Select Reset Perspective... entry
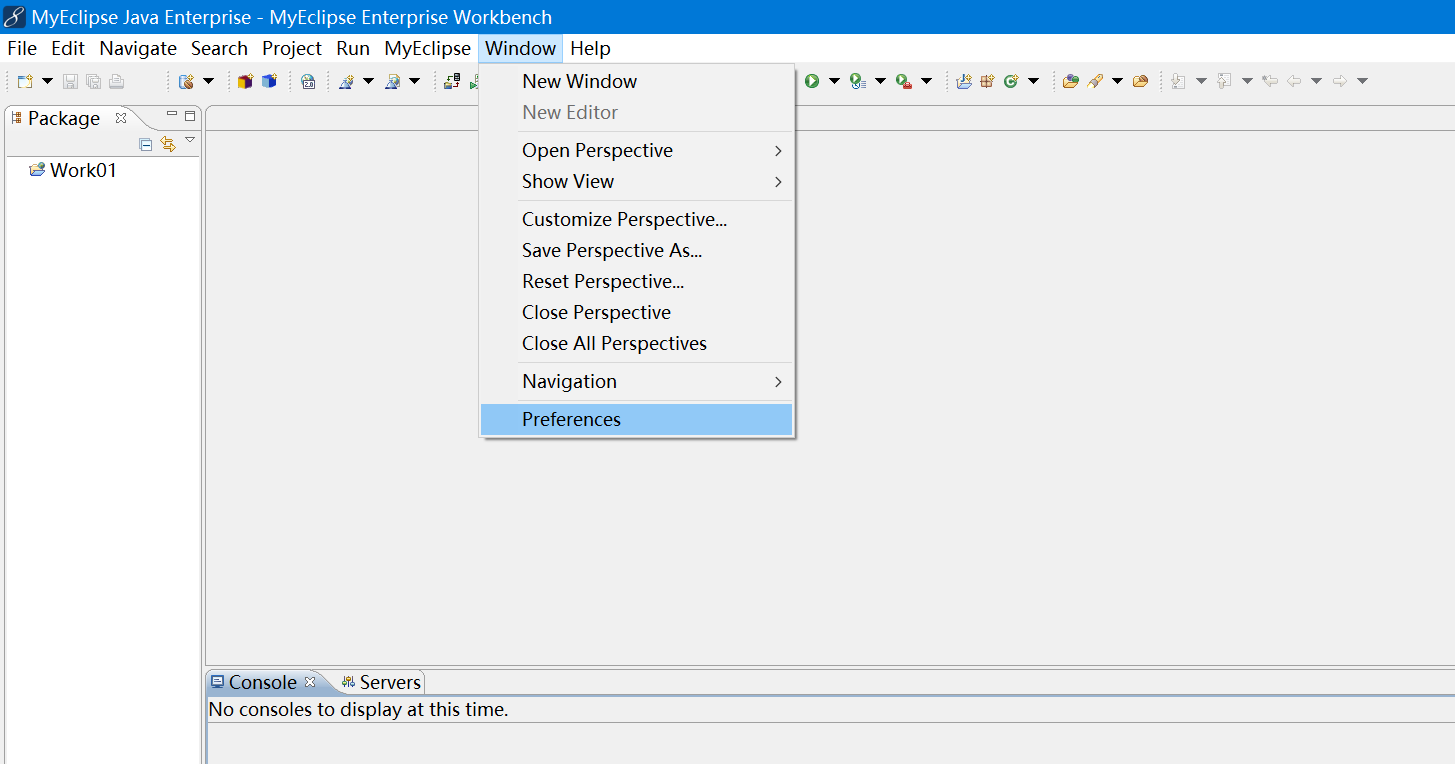Screen dimensions: 1455x764 click(636, 281)
